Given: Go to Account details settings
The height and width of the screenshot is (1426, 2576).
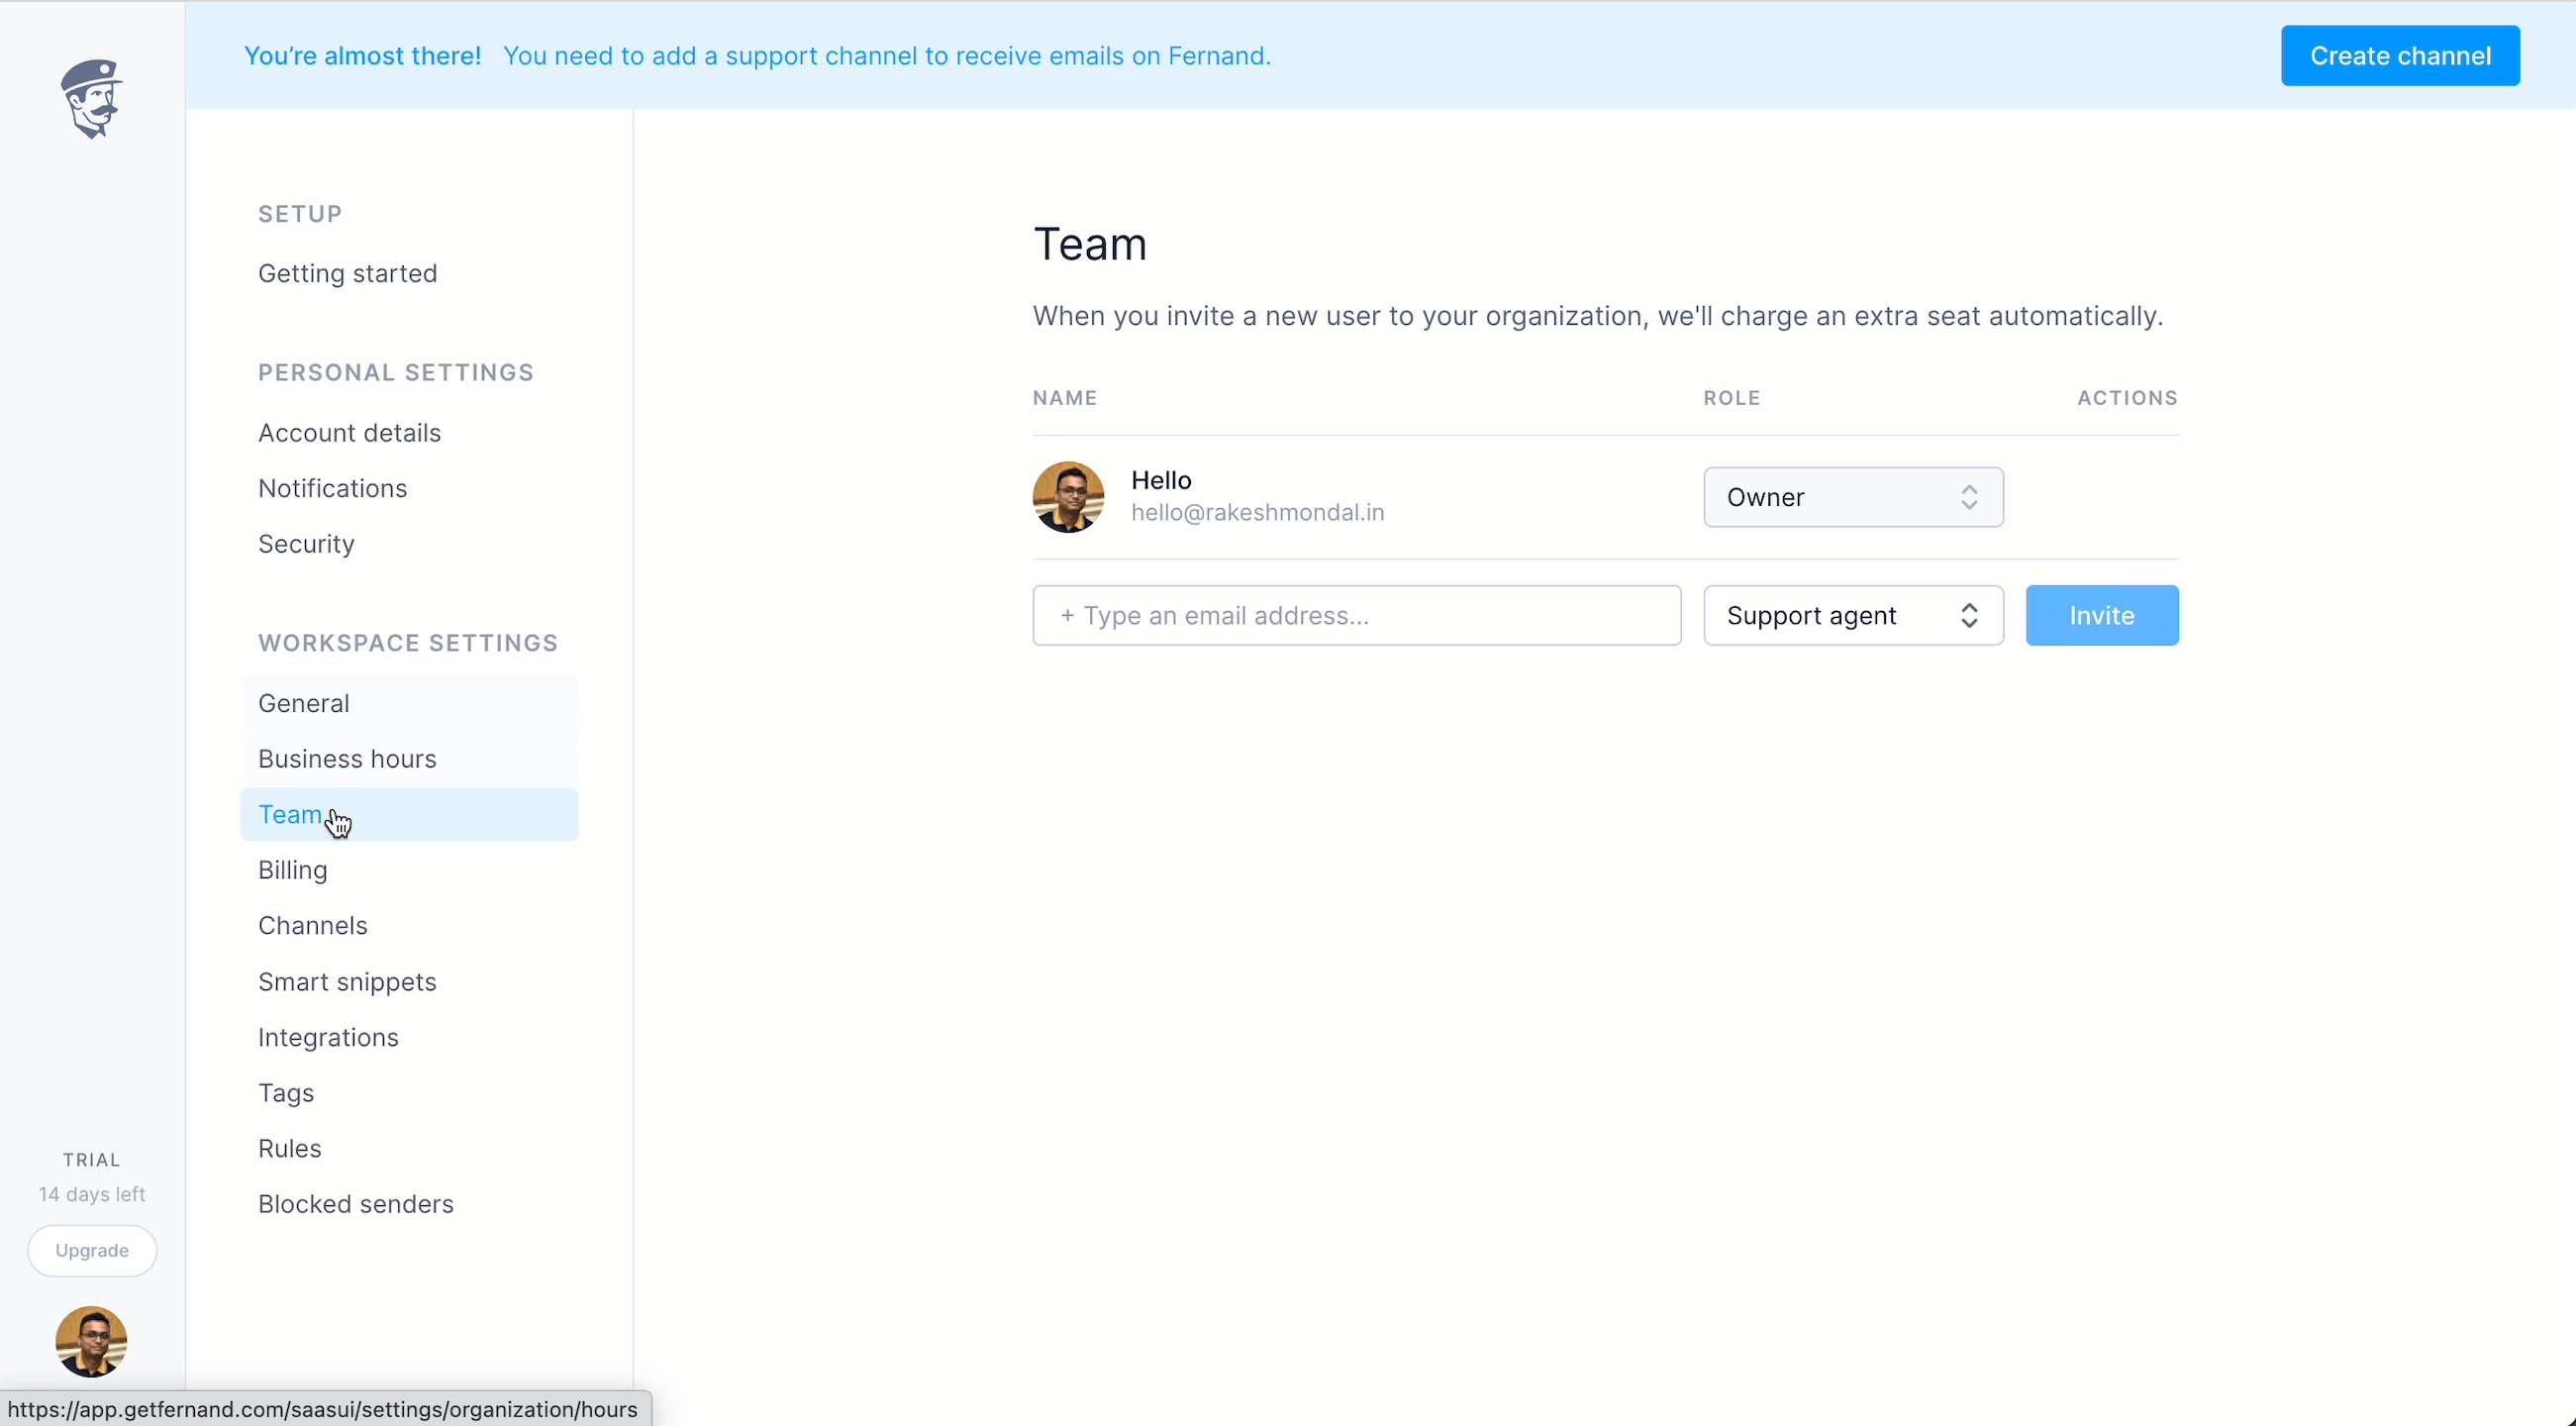Looking at the screenshot, I should click(349, 433).
